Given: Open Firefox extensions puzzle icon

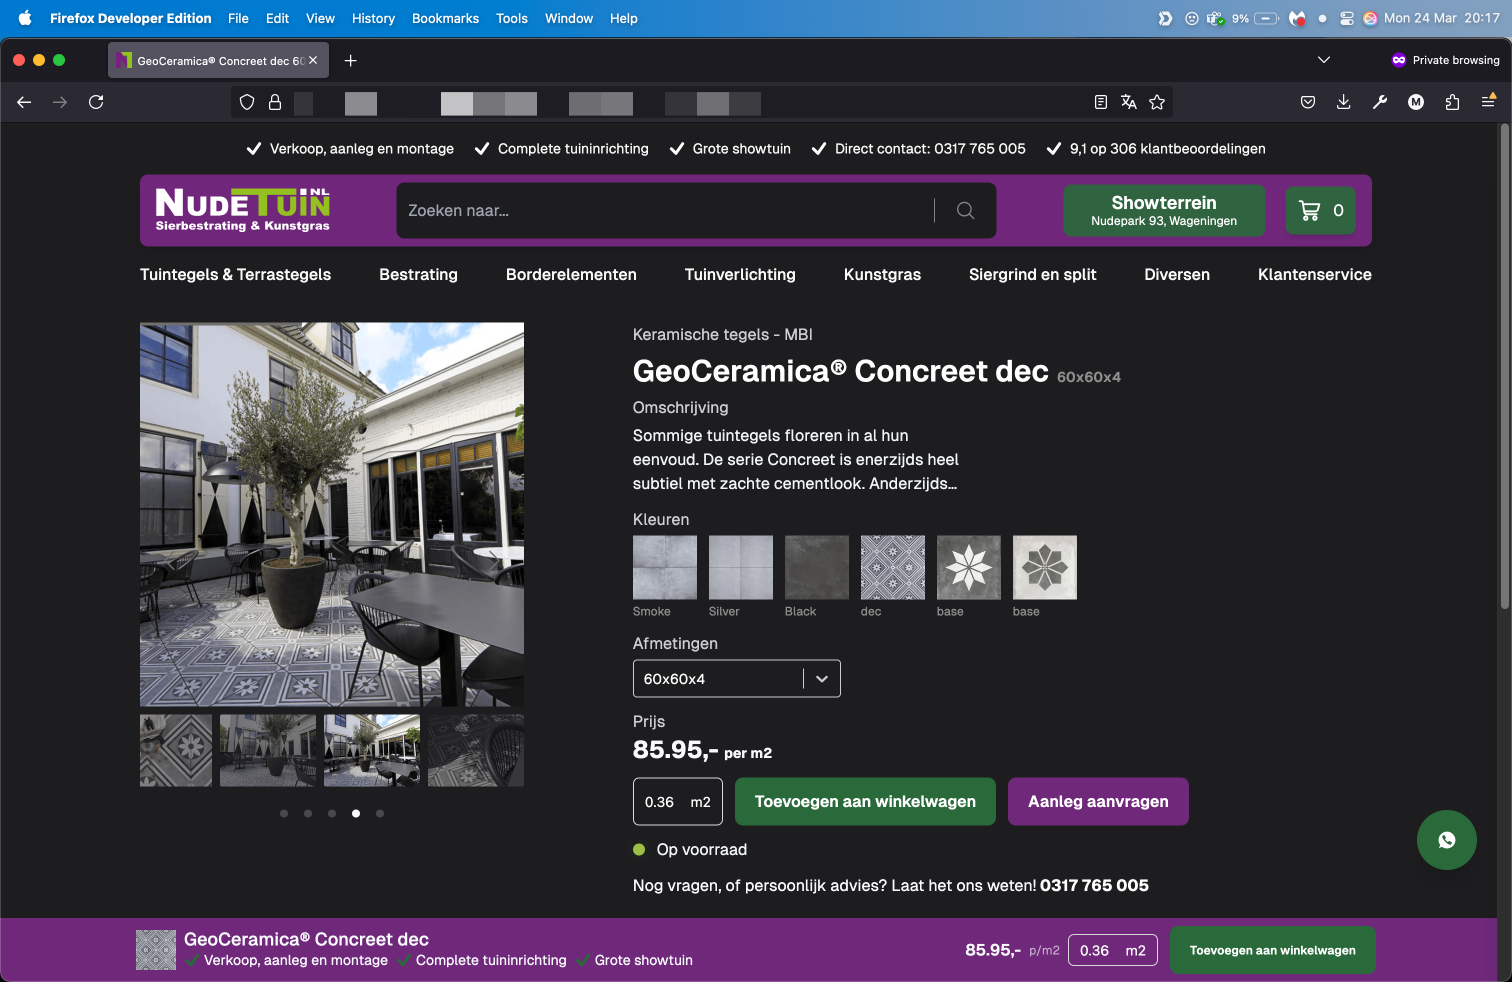Looking at the screenshot, I should coord(1452,102).
